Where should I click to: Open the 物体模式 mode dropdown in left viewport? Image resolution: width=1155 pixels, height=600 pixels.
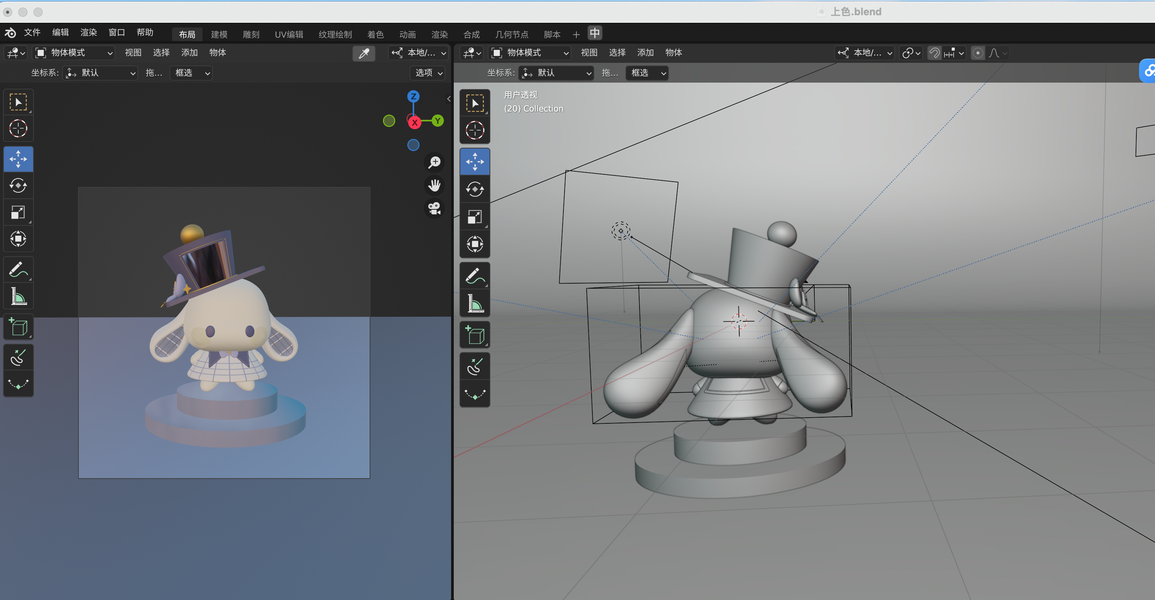74,53
